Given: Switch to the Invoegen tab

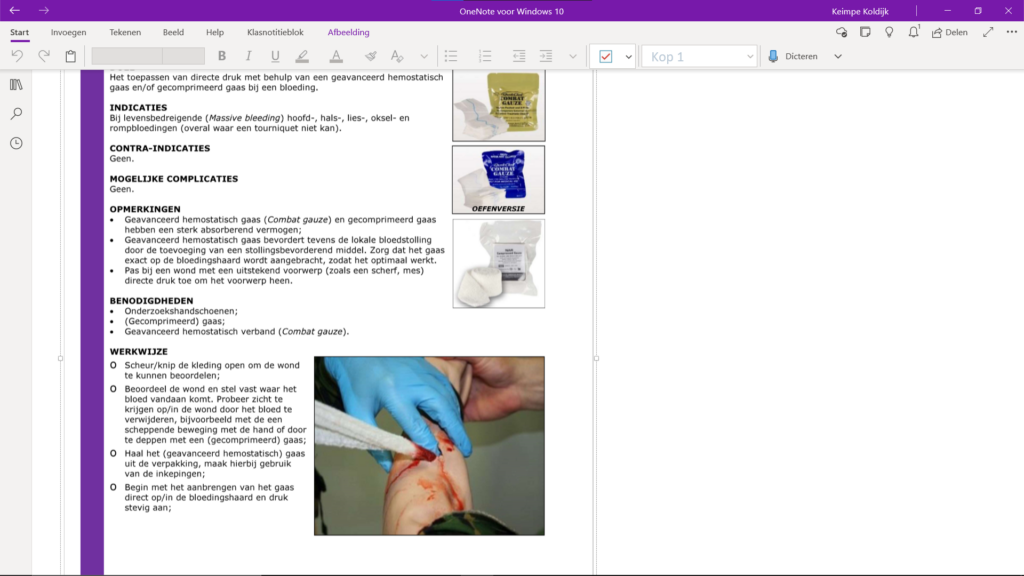Looking at the screenshot, I should [x=68, y=32].
